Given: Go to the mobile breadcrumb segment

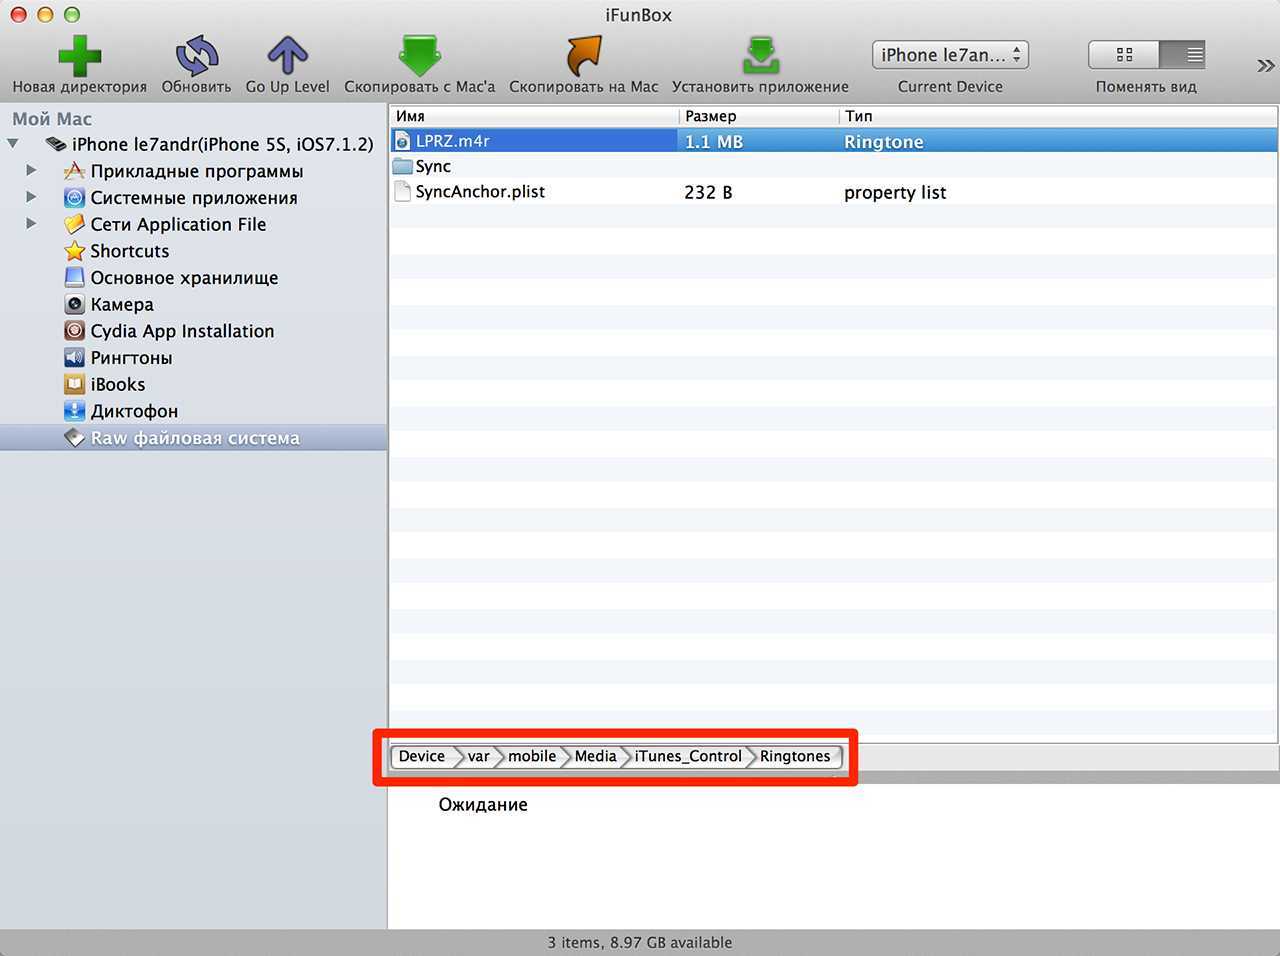Looking at the screenshot, I should click(532, 756).
